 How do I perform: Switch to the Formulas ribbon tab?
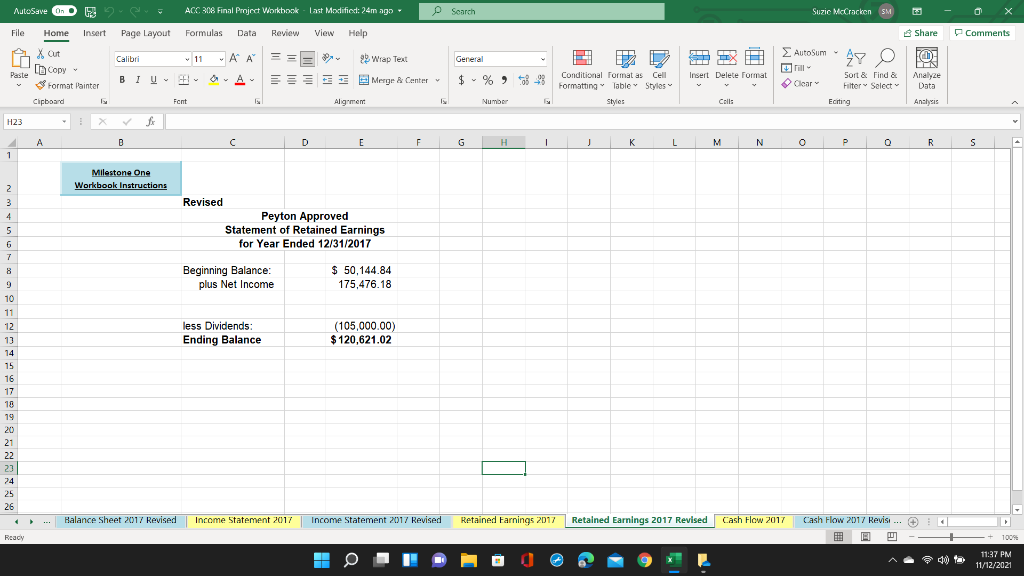tap(203, 32)
